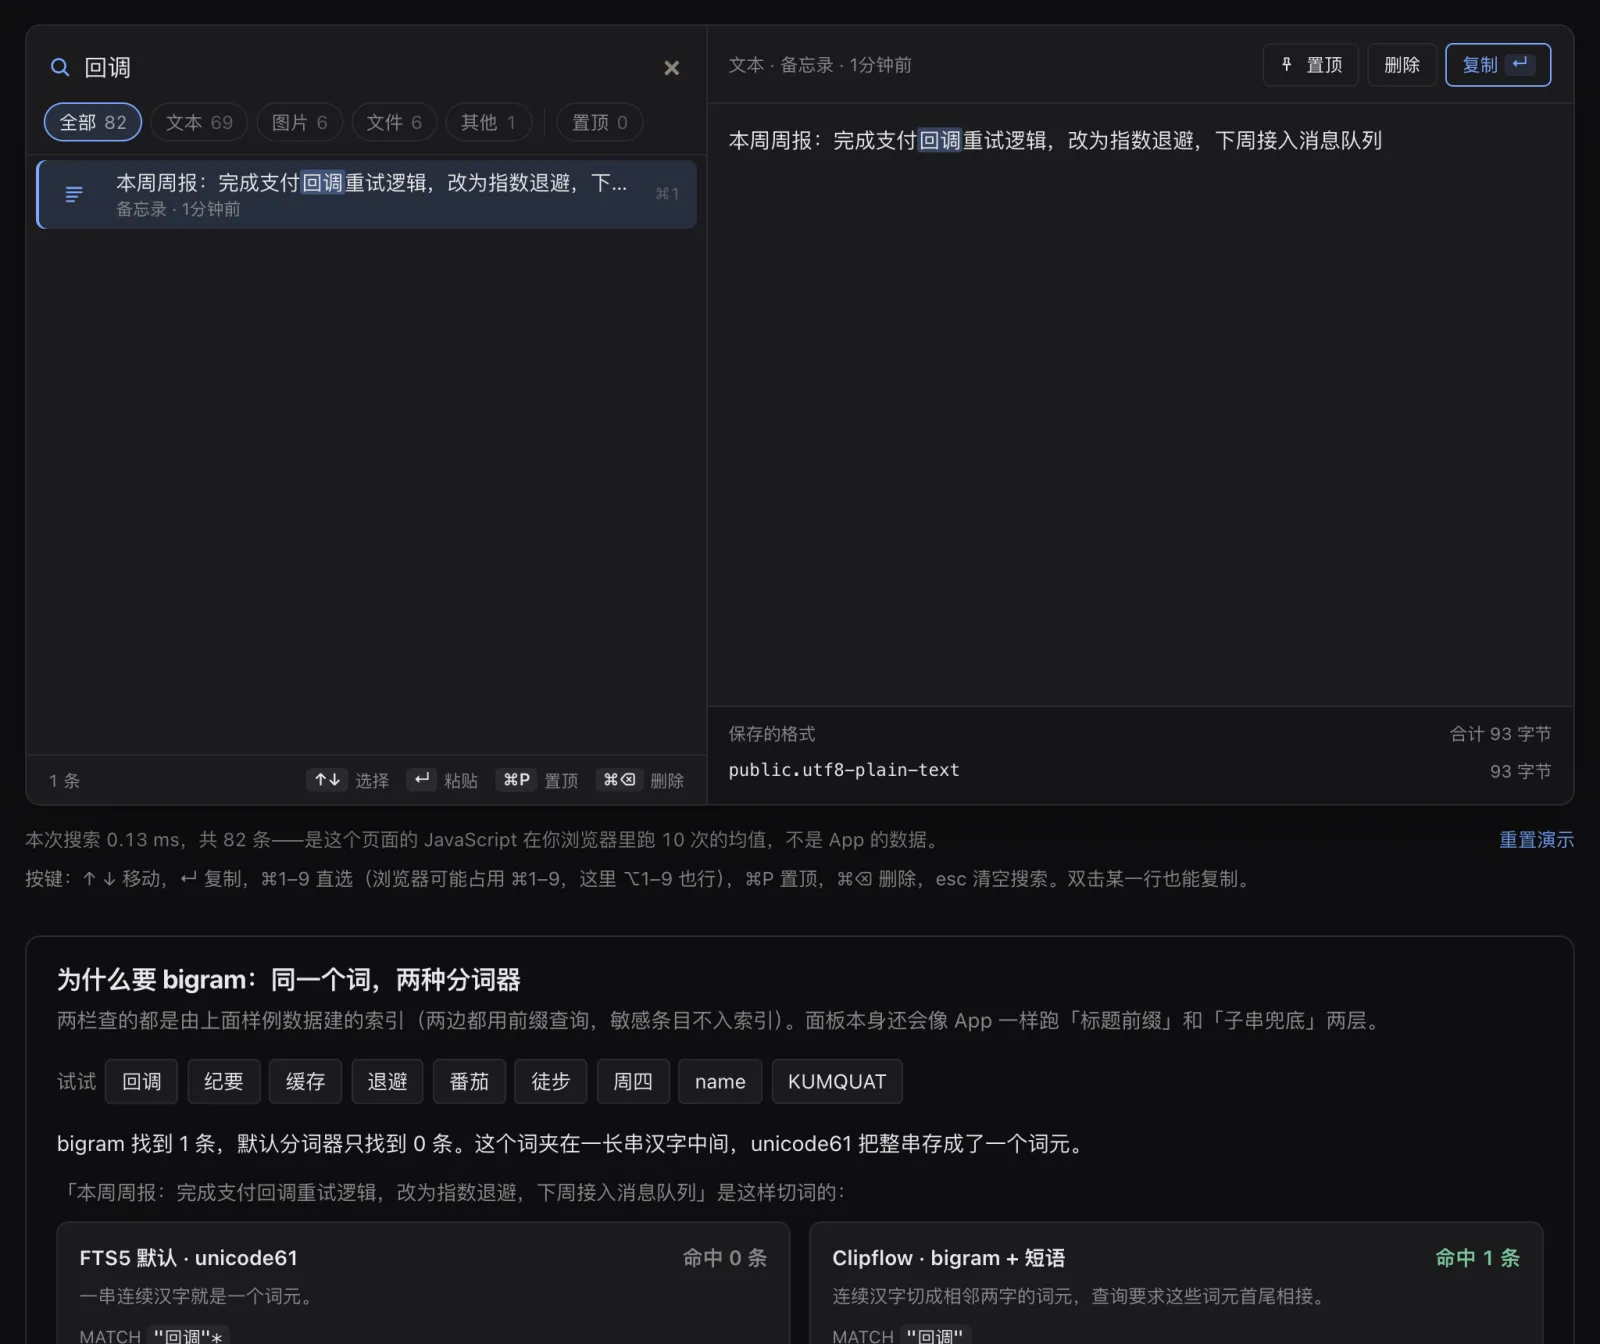The width and height of the screenshot is (1600, 1344).
Task: Select the 全部 82 filter tab
Action: 93,122
